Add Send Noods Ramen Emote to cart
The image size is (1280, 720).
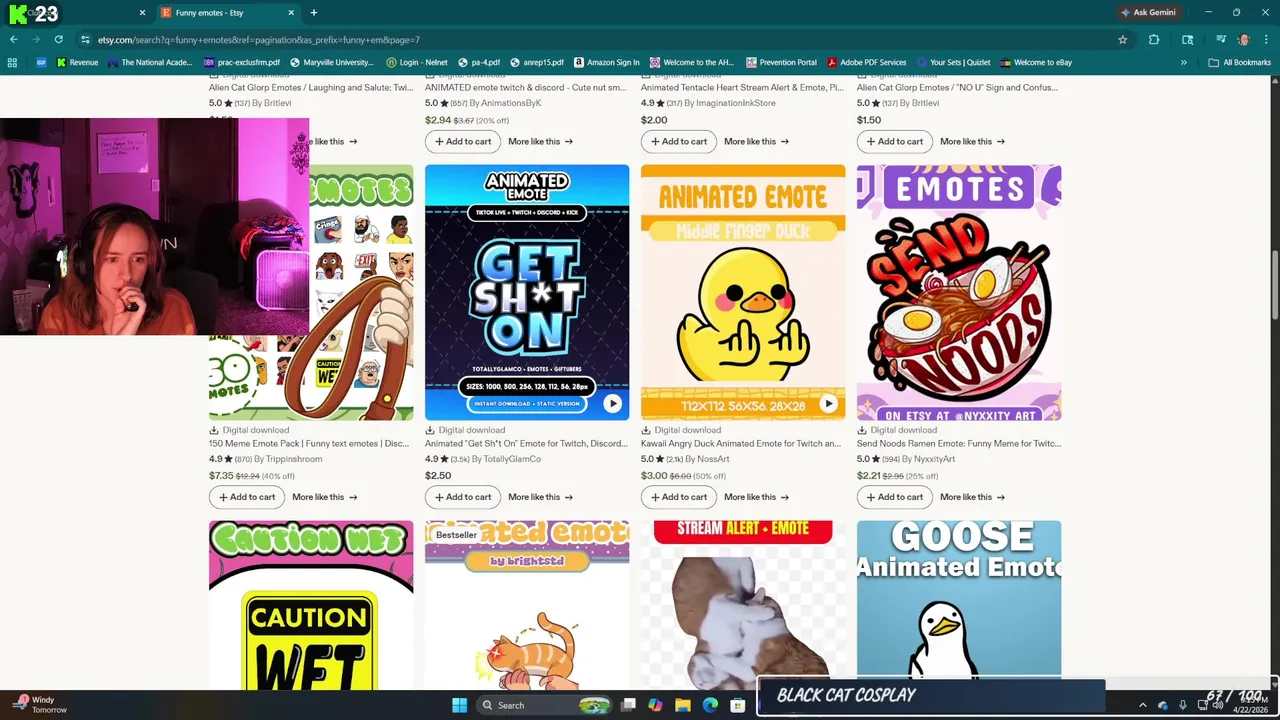[894, 497]
